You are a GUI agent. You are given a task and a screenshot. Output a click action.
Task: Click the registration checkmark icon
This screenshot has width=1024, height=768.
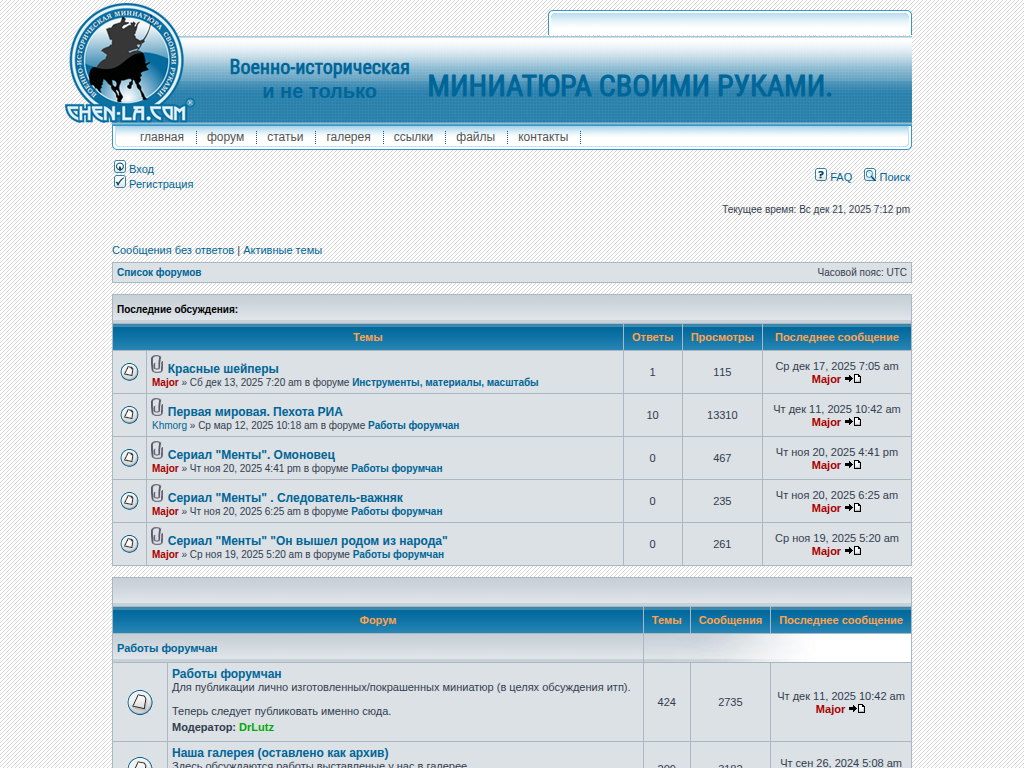tap(120, 182)
